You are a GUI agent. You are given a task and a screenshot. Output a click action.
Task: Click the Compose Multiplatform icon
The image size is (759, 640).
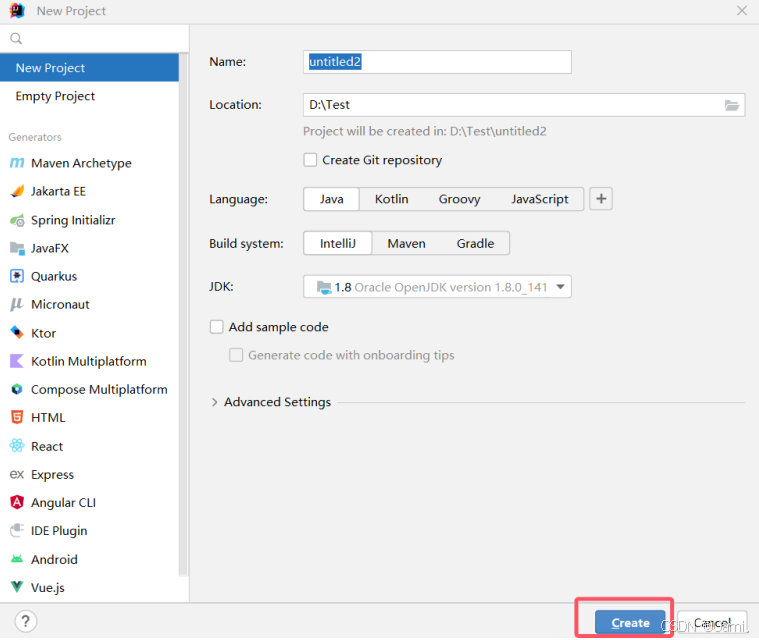[x=17, y=389]
